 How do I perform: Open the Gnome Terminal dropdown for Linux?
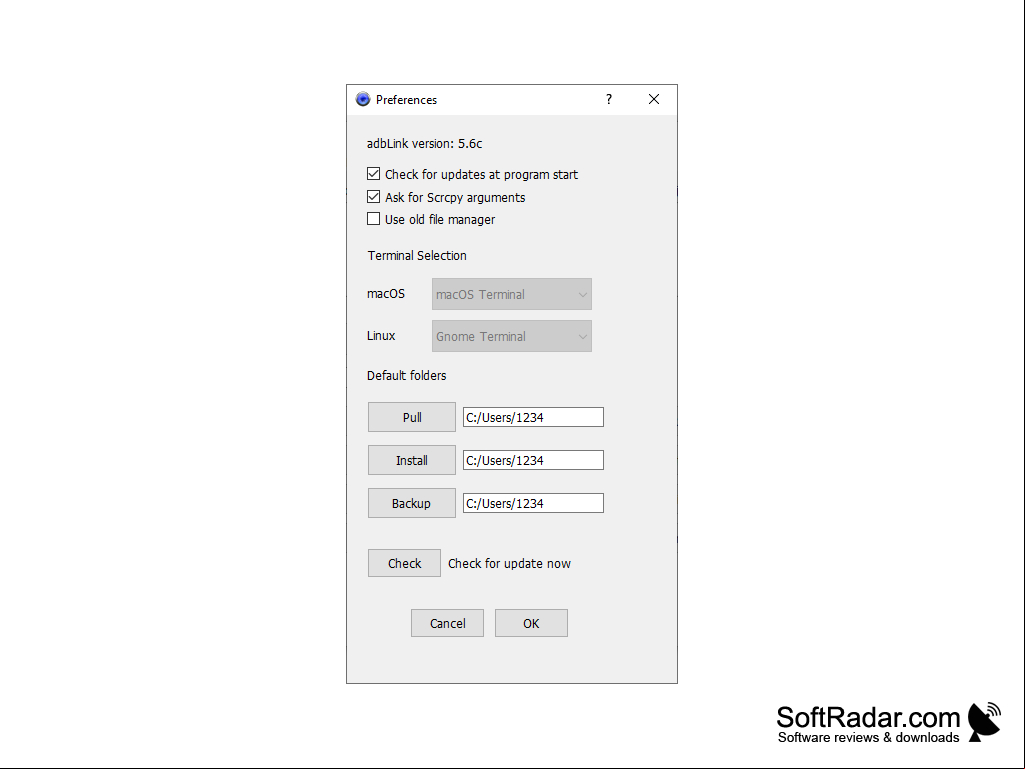point(512,336)
